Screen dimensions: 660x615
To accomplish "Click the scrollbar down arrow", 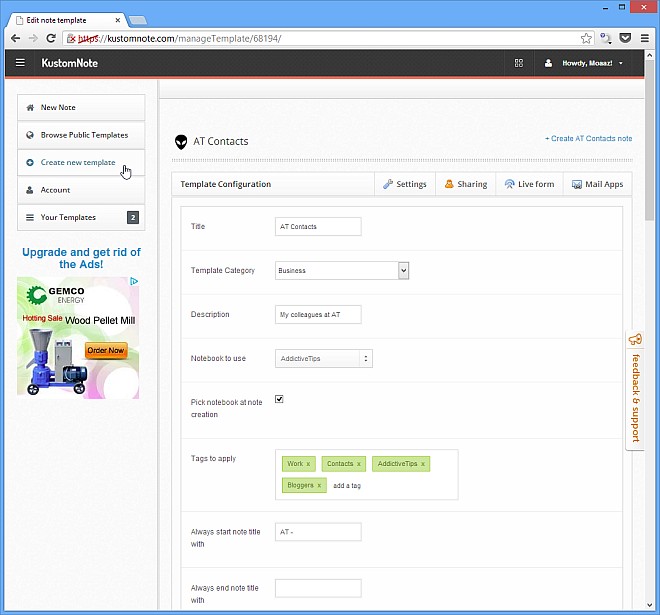I will click(650, 605).
